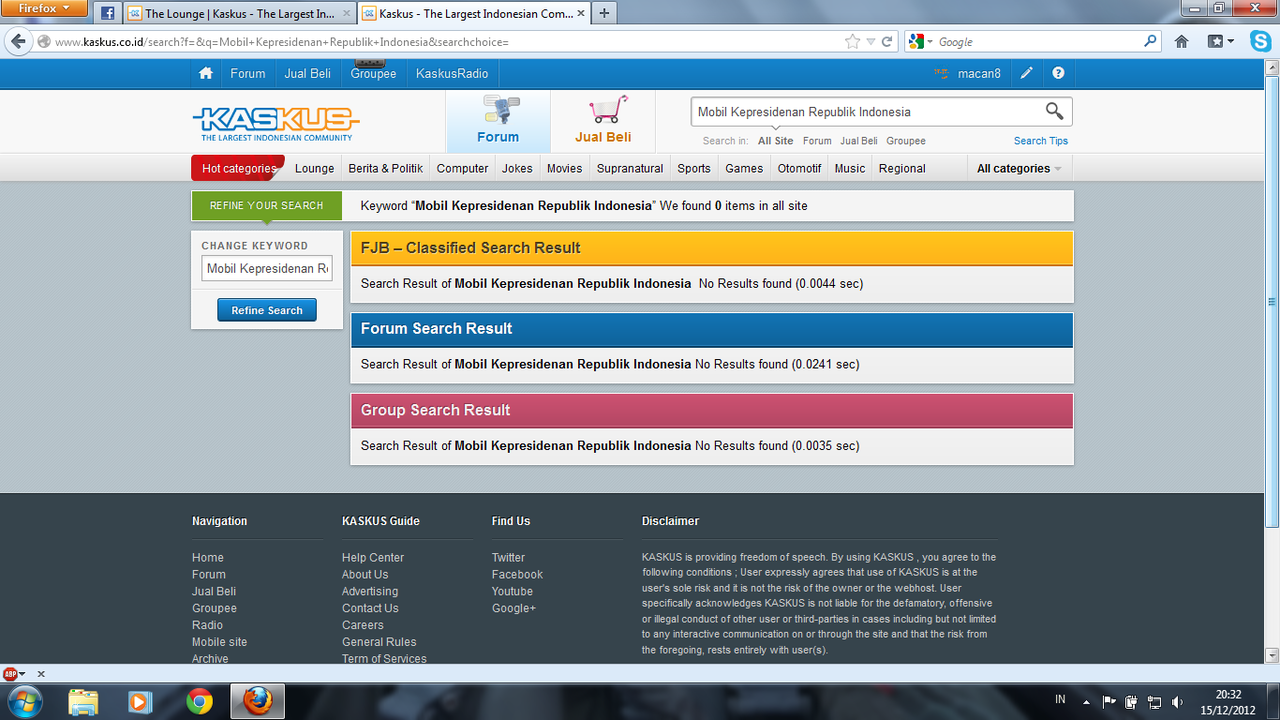Open the Twitter footer link

(508, 557)
